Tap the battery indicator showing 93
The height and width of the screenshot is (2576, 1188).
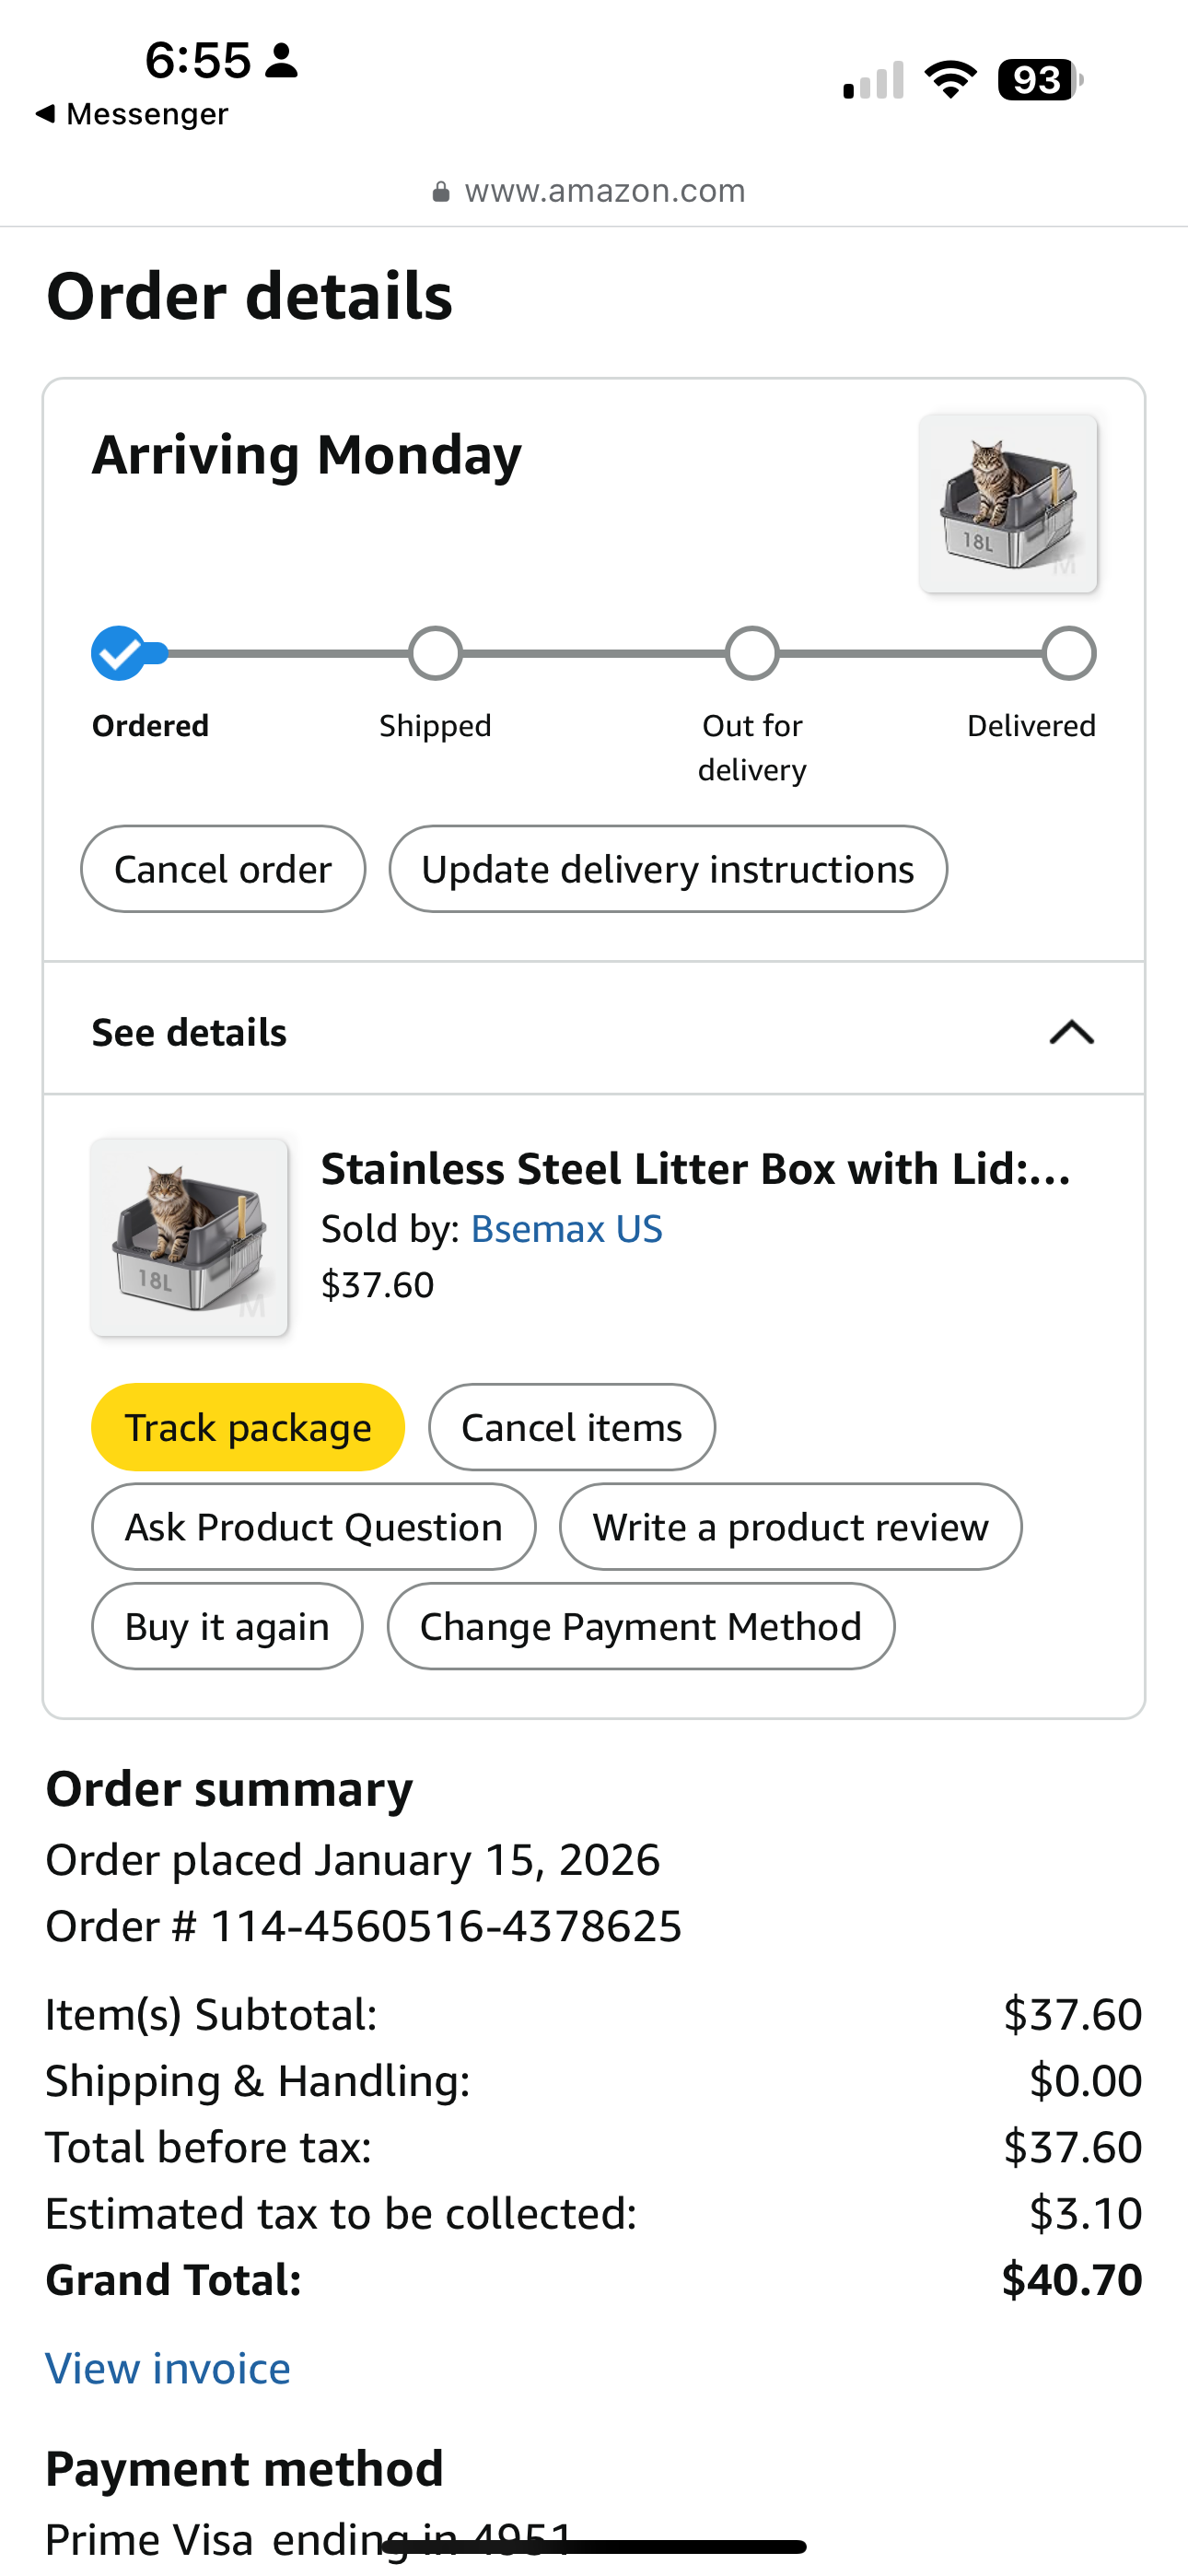coord(1038,80)
